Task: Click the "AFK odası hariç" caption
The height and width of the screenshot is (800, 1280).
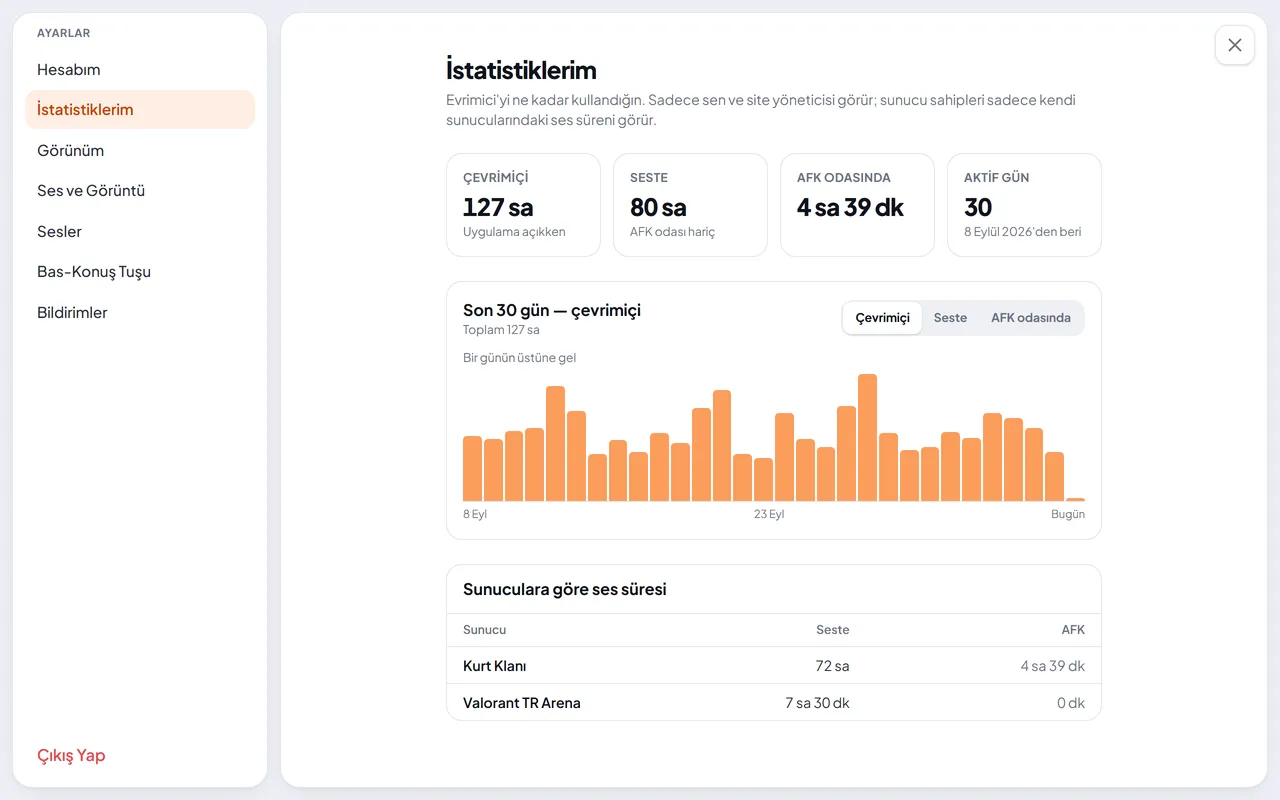Action: tap(672, 232)
